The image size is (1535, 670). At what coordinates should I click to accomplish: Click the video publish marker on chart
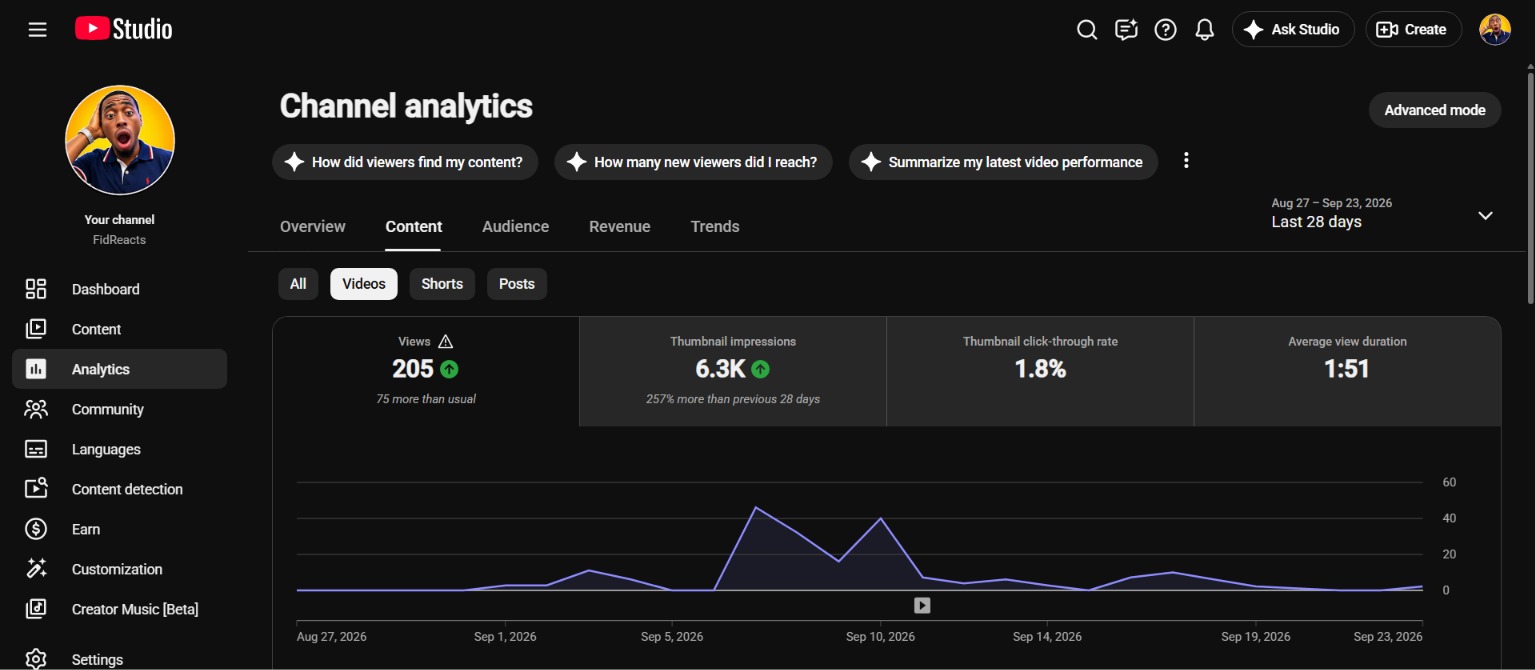(922, 605)
